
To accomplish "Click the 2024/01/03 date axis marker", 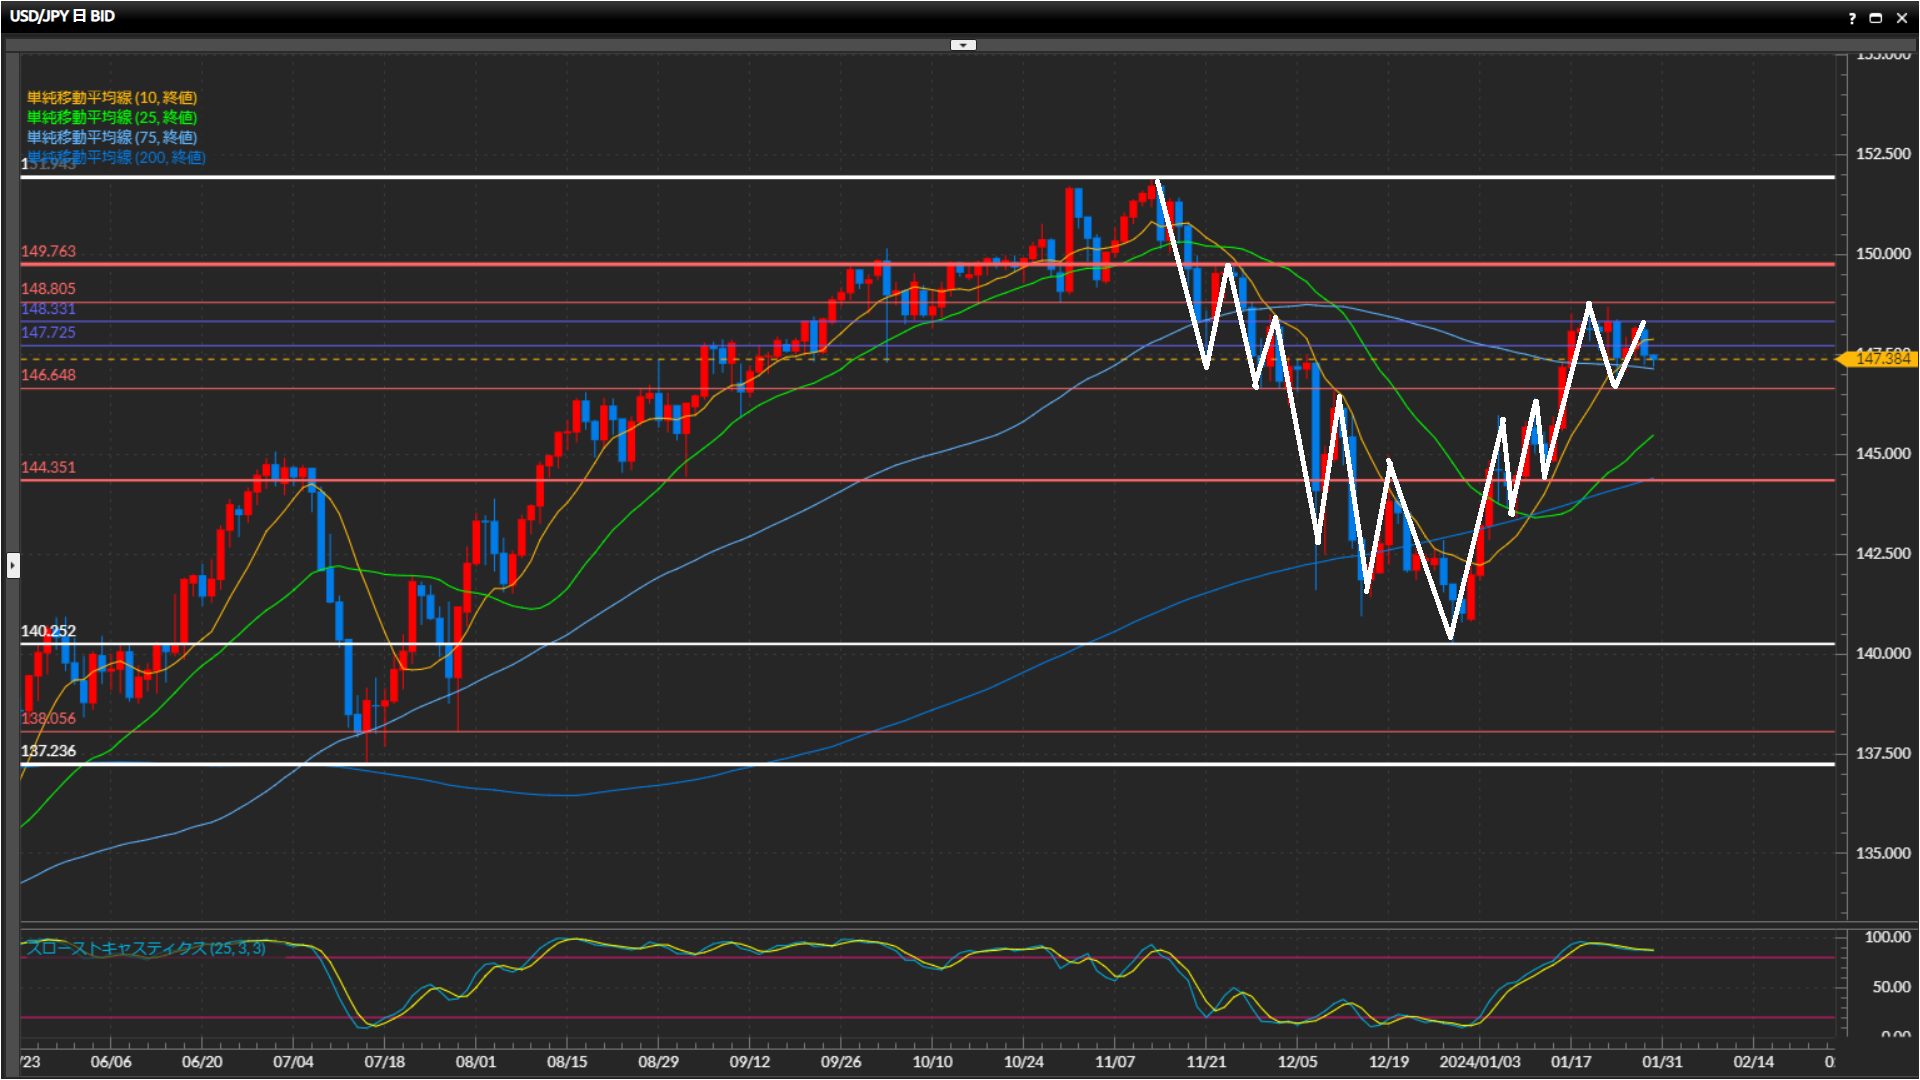I will [x=1479, y=1061].
